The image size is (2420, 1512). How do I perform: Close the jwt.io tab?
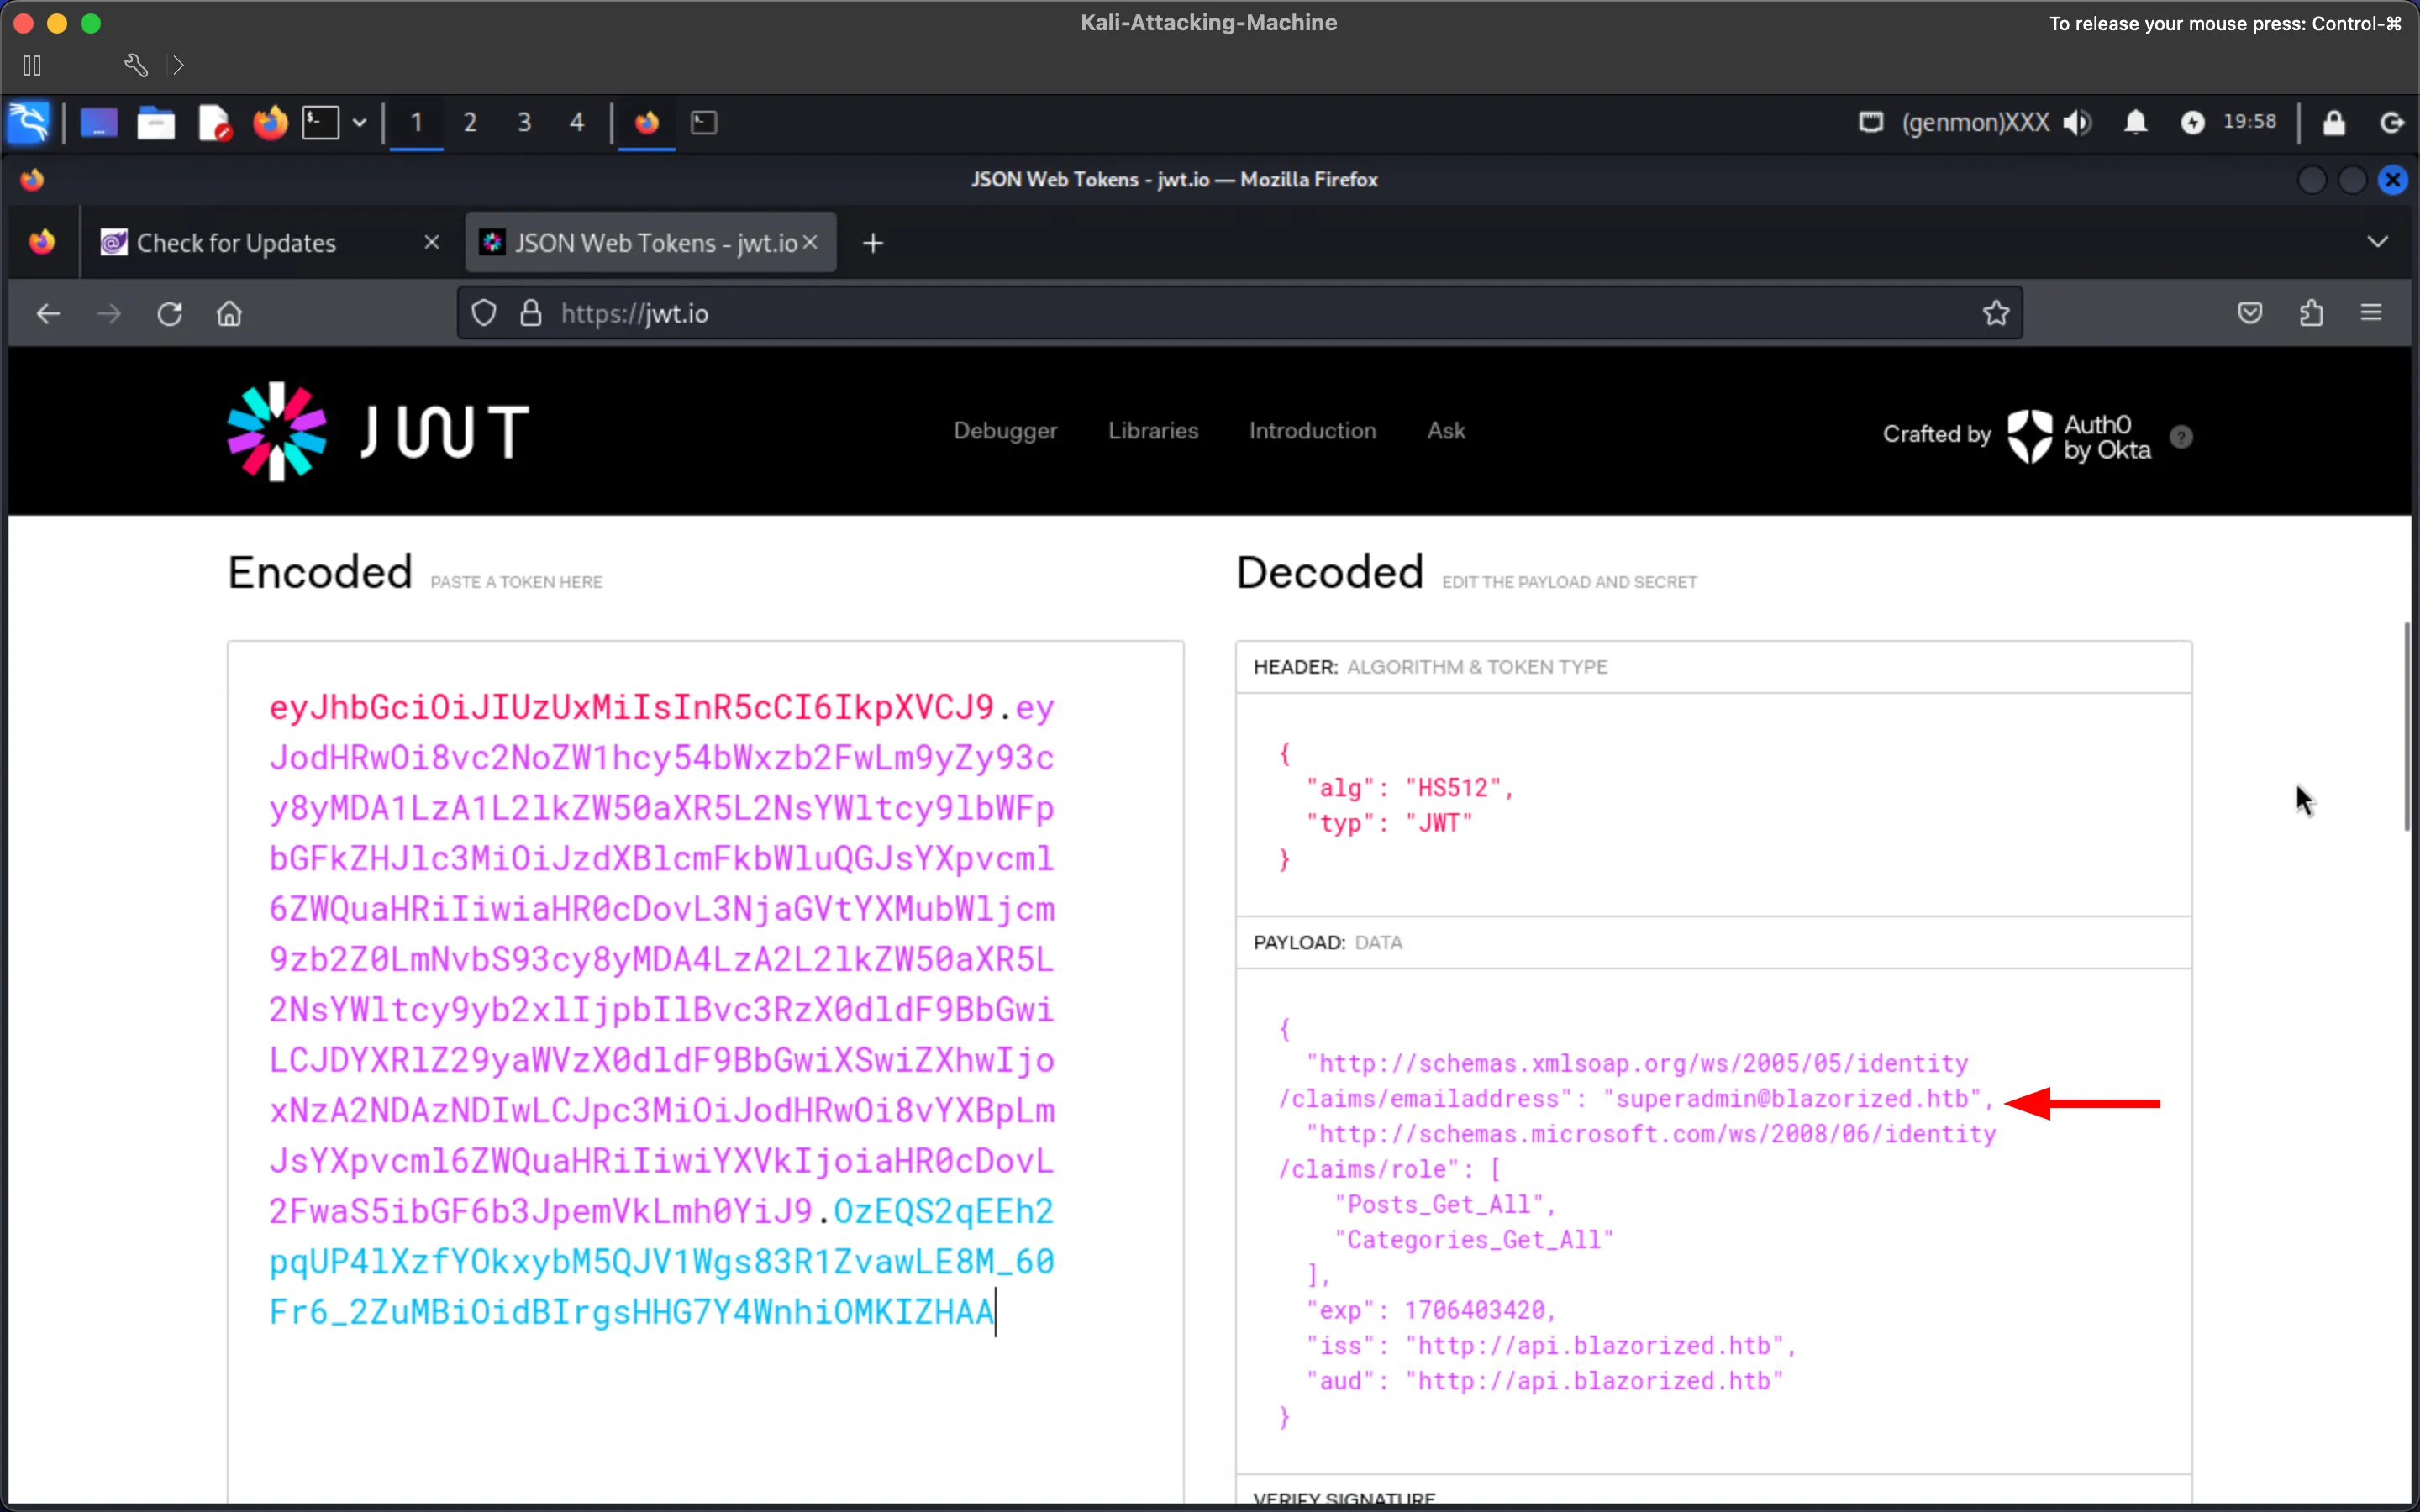pyautogui.click(x=810, y=242)
